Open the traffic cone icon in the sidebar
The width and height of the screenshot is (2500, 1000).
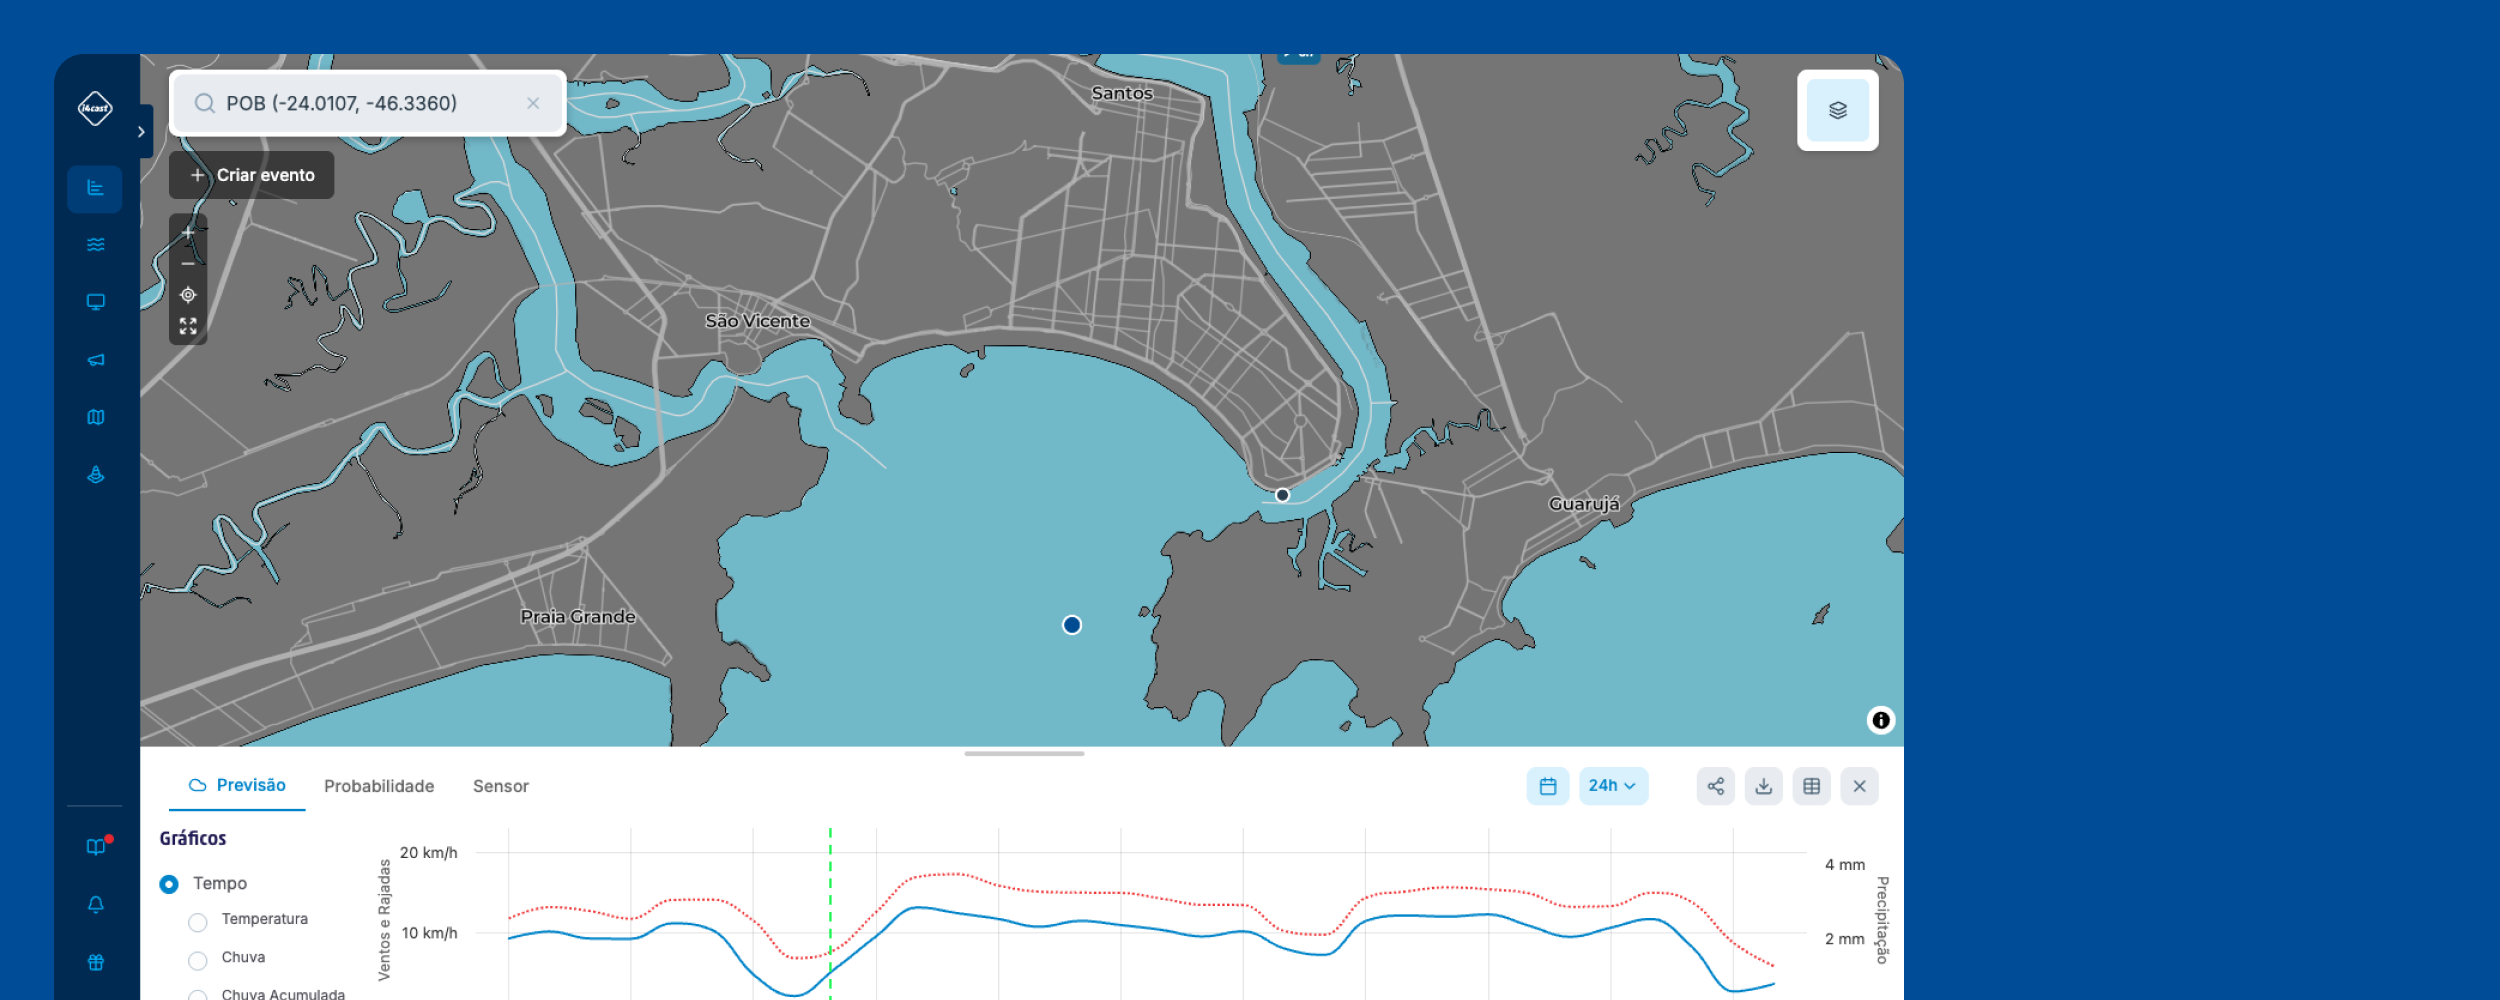point(95,475)
